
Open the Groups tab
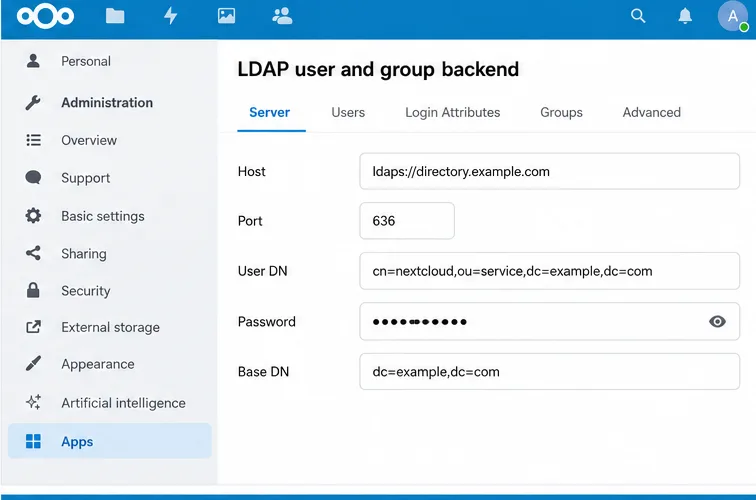561,112
